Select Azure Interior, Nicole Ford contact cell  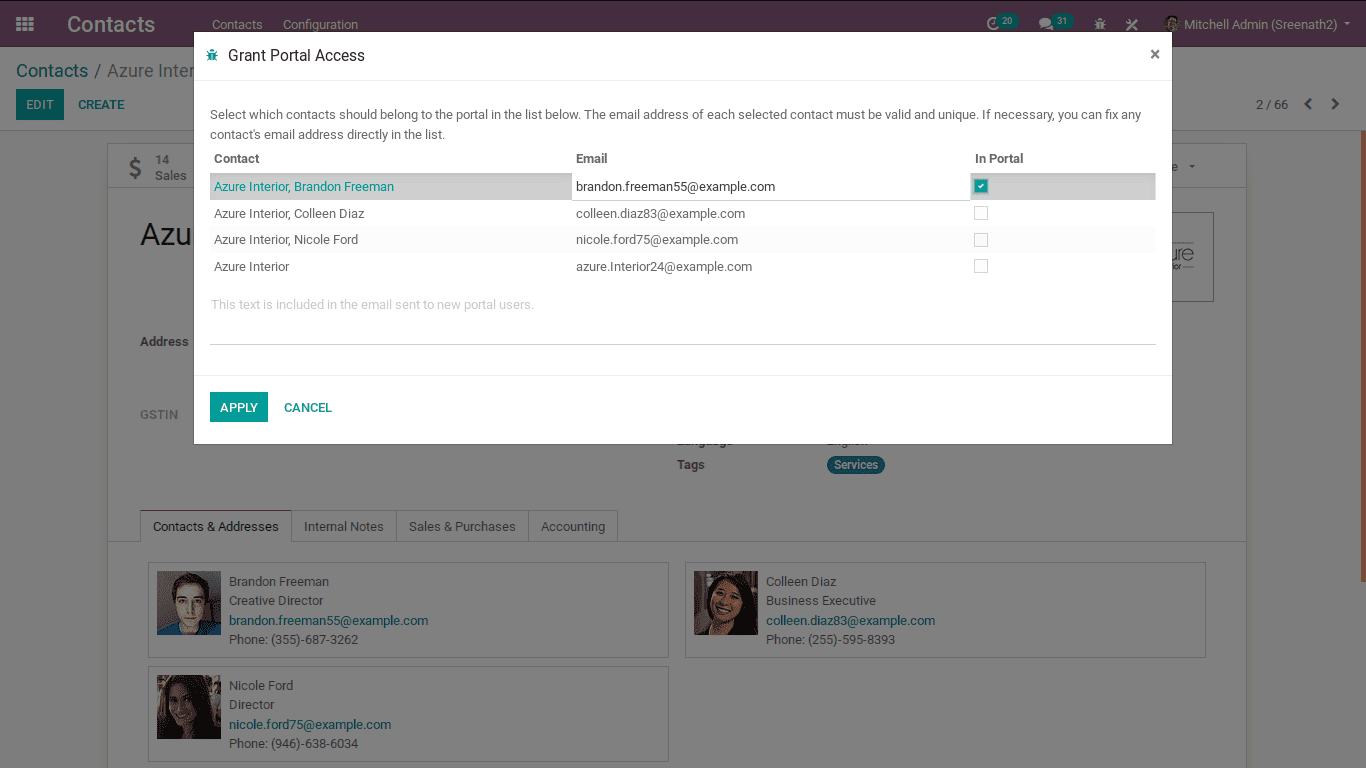391,240
